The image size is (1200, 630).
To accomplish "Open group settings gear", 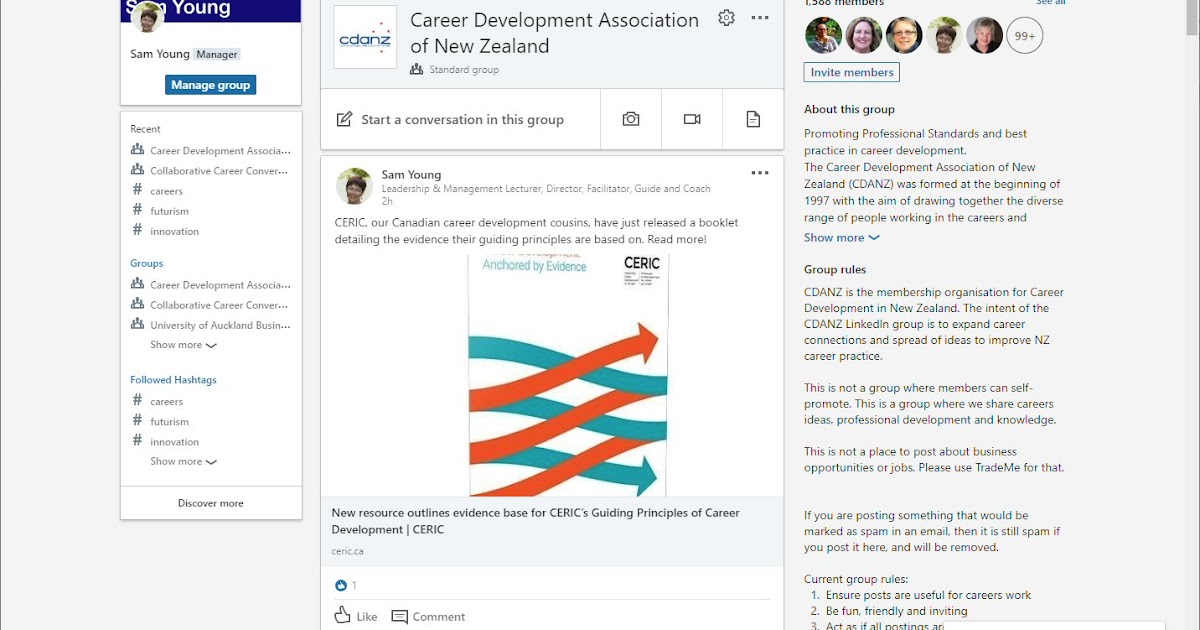I will pos(727,17).
